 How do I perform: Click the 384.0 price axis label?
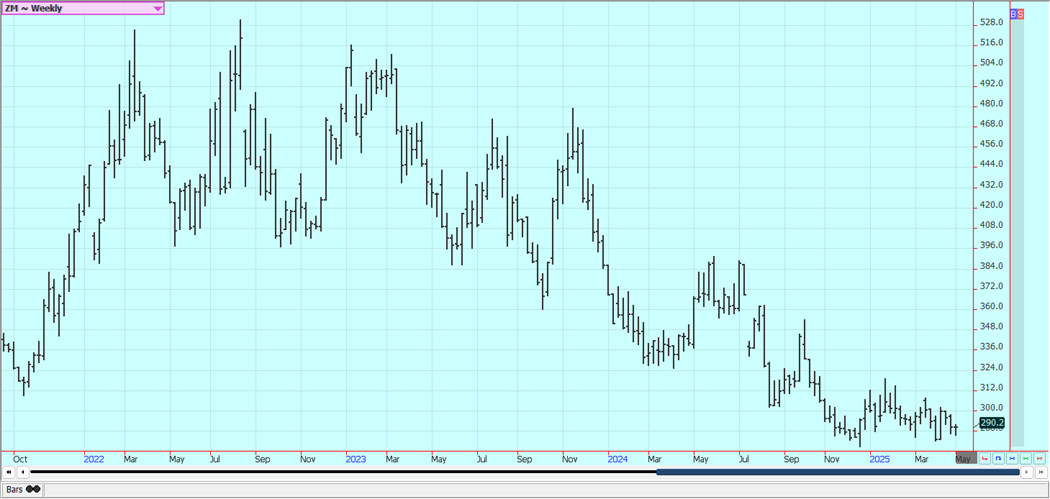(x=991, y=266)
